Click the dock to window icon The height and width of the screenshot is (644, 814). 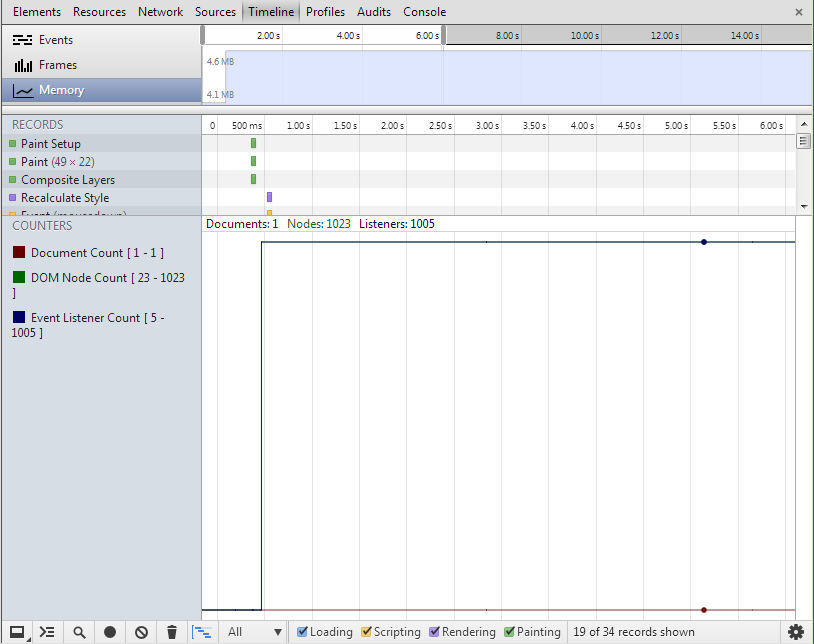18,632
